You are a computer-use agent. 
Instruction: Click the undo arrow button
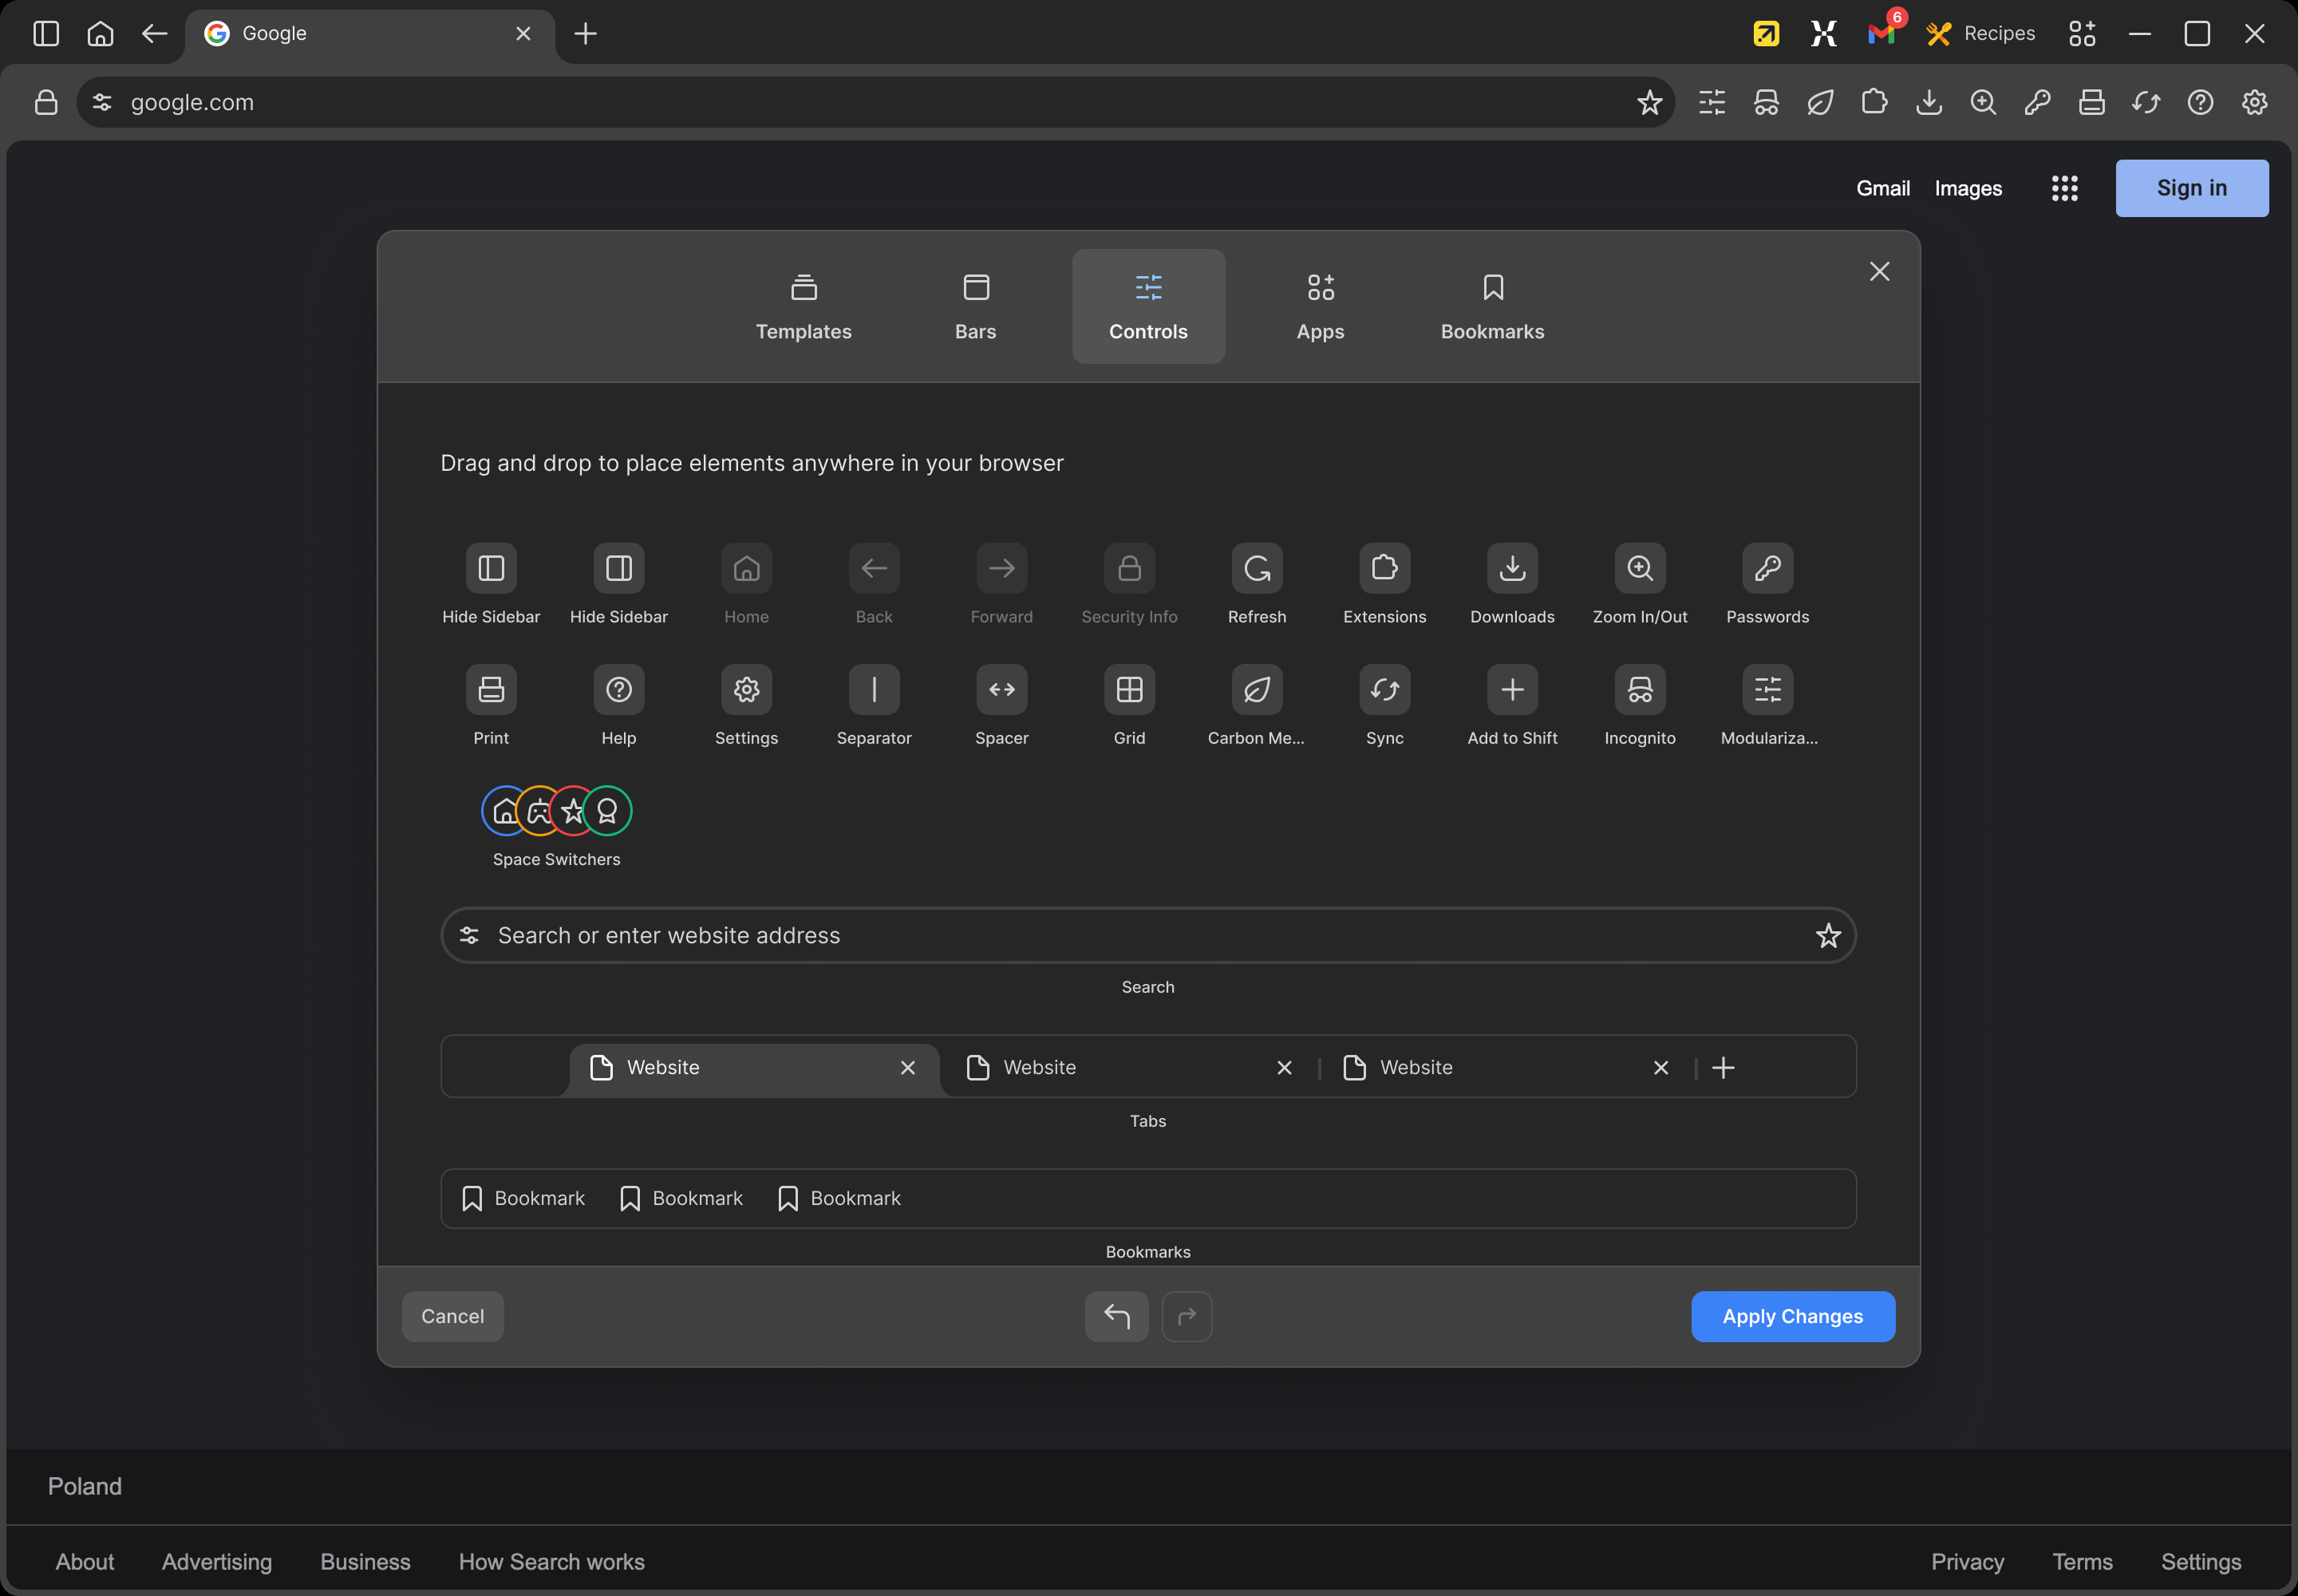click(x=1116, y=1316)
